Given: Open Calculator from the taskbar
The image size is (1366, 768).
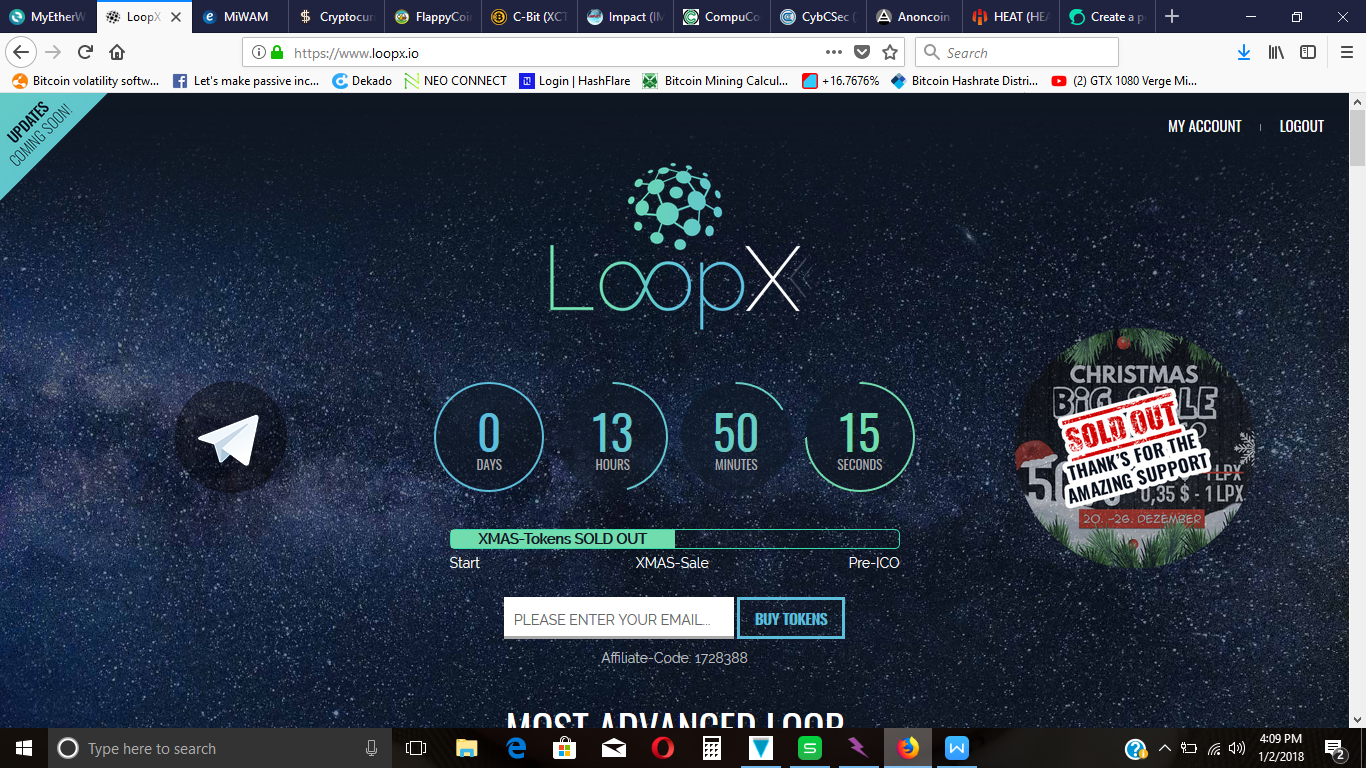Looking at the screenshot, I should (x=711, y=748).
